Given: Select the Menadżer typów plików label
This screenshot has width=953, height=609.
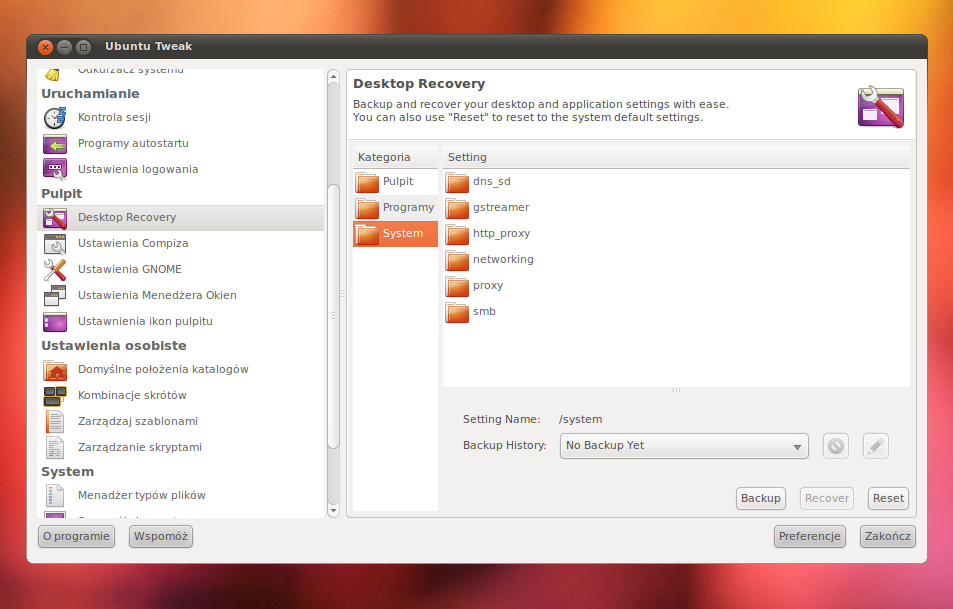Looking at the screenshot, I should (142, 495).
